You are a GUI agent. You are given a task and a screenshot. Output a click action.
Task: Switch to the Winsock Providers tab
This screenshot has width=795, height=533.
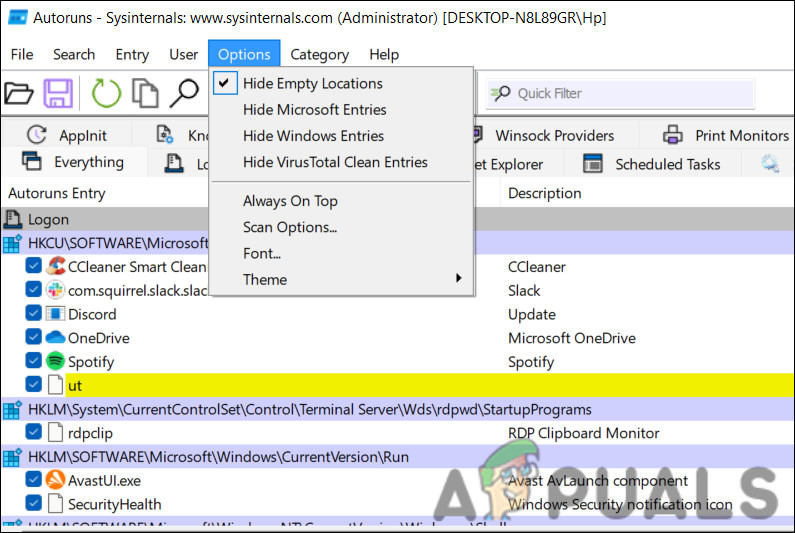(555, 135)
